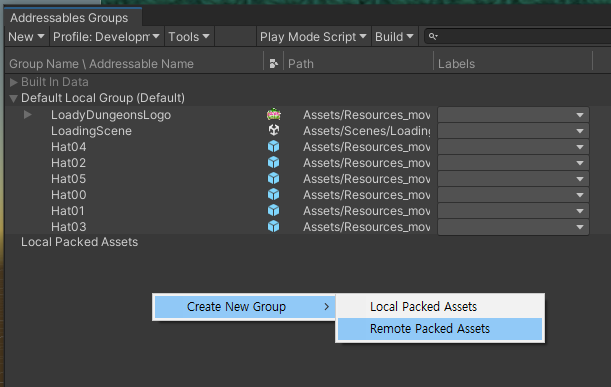Click the Unity scene icon for LoadingScene

coord(274,130)
